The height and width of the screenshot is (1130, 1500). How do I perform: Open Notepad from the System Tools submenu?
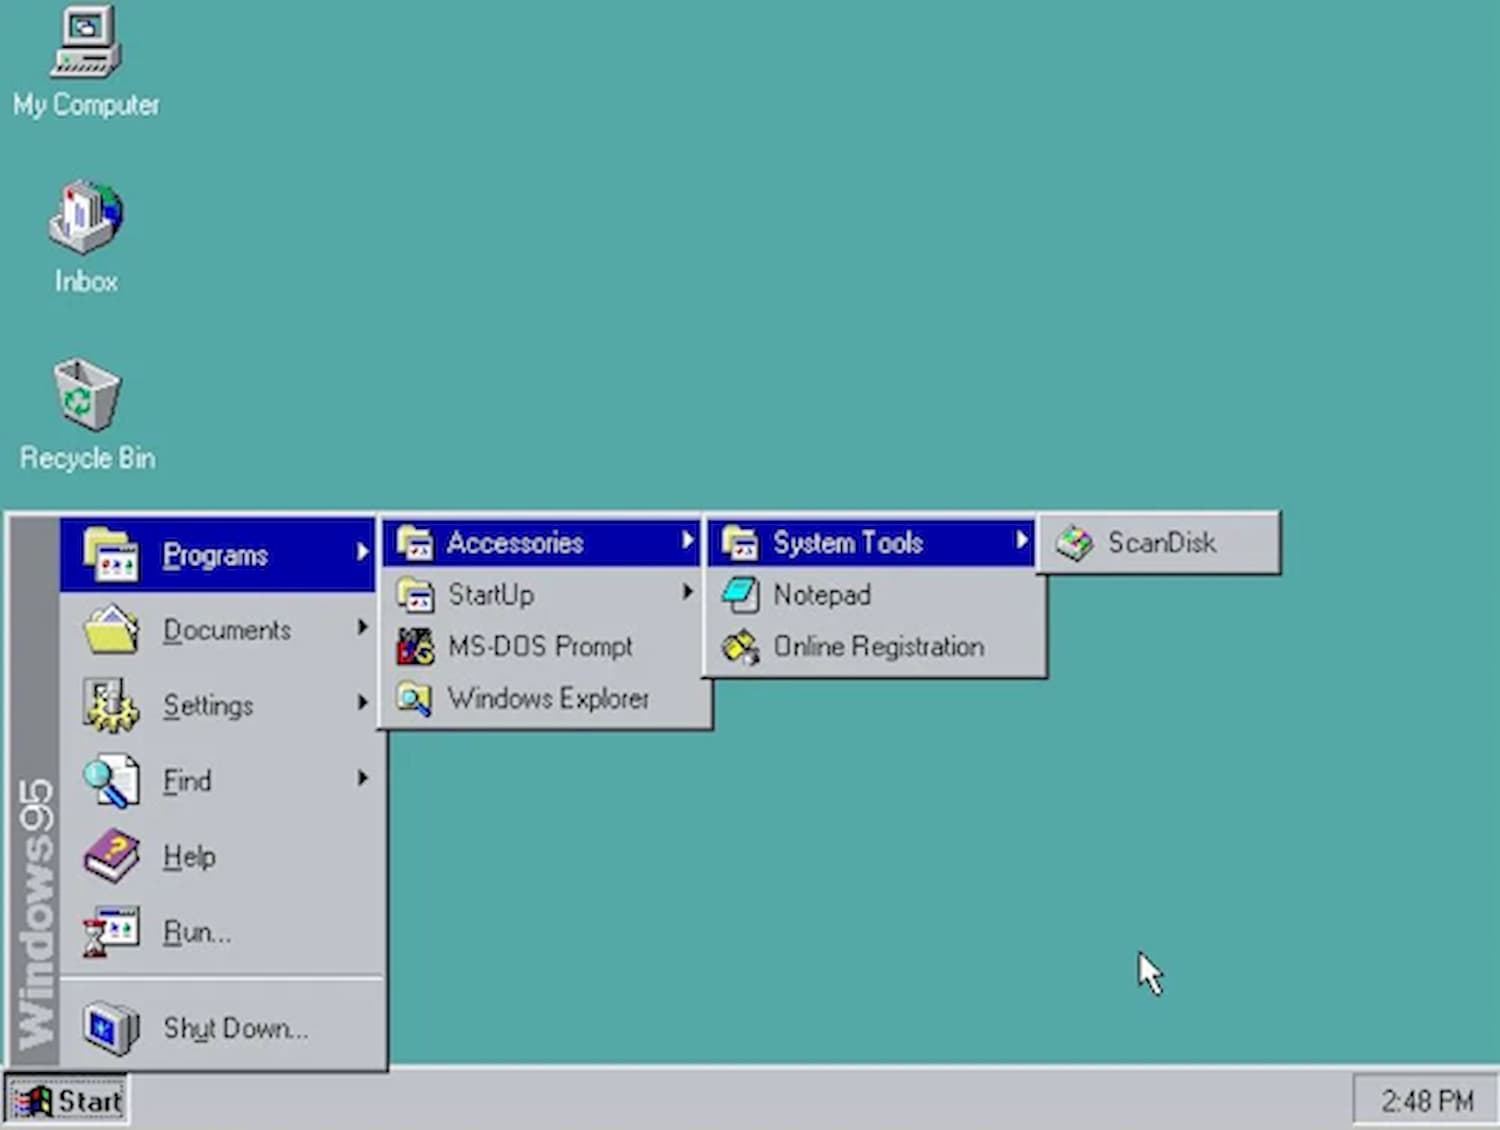pyautogui.click(x=821, y=594)
